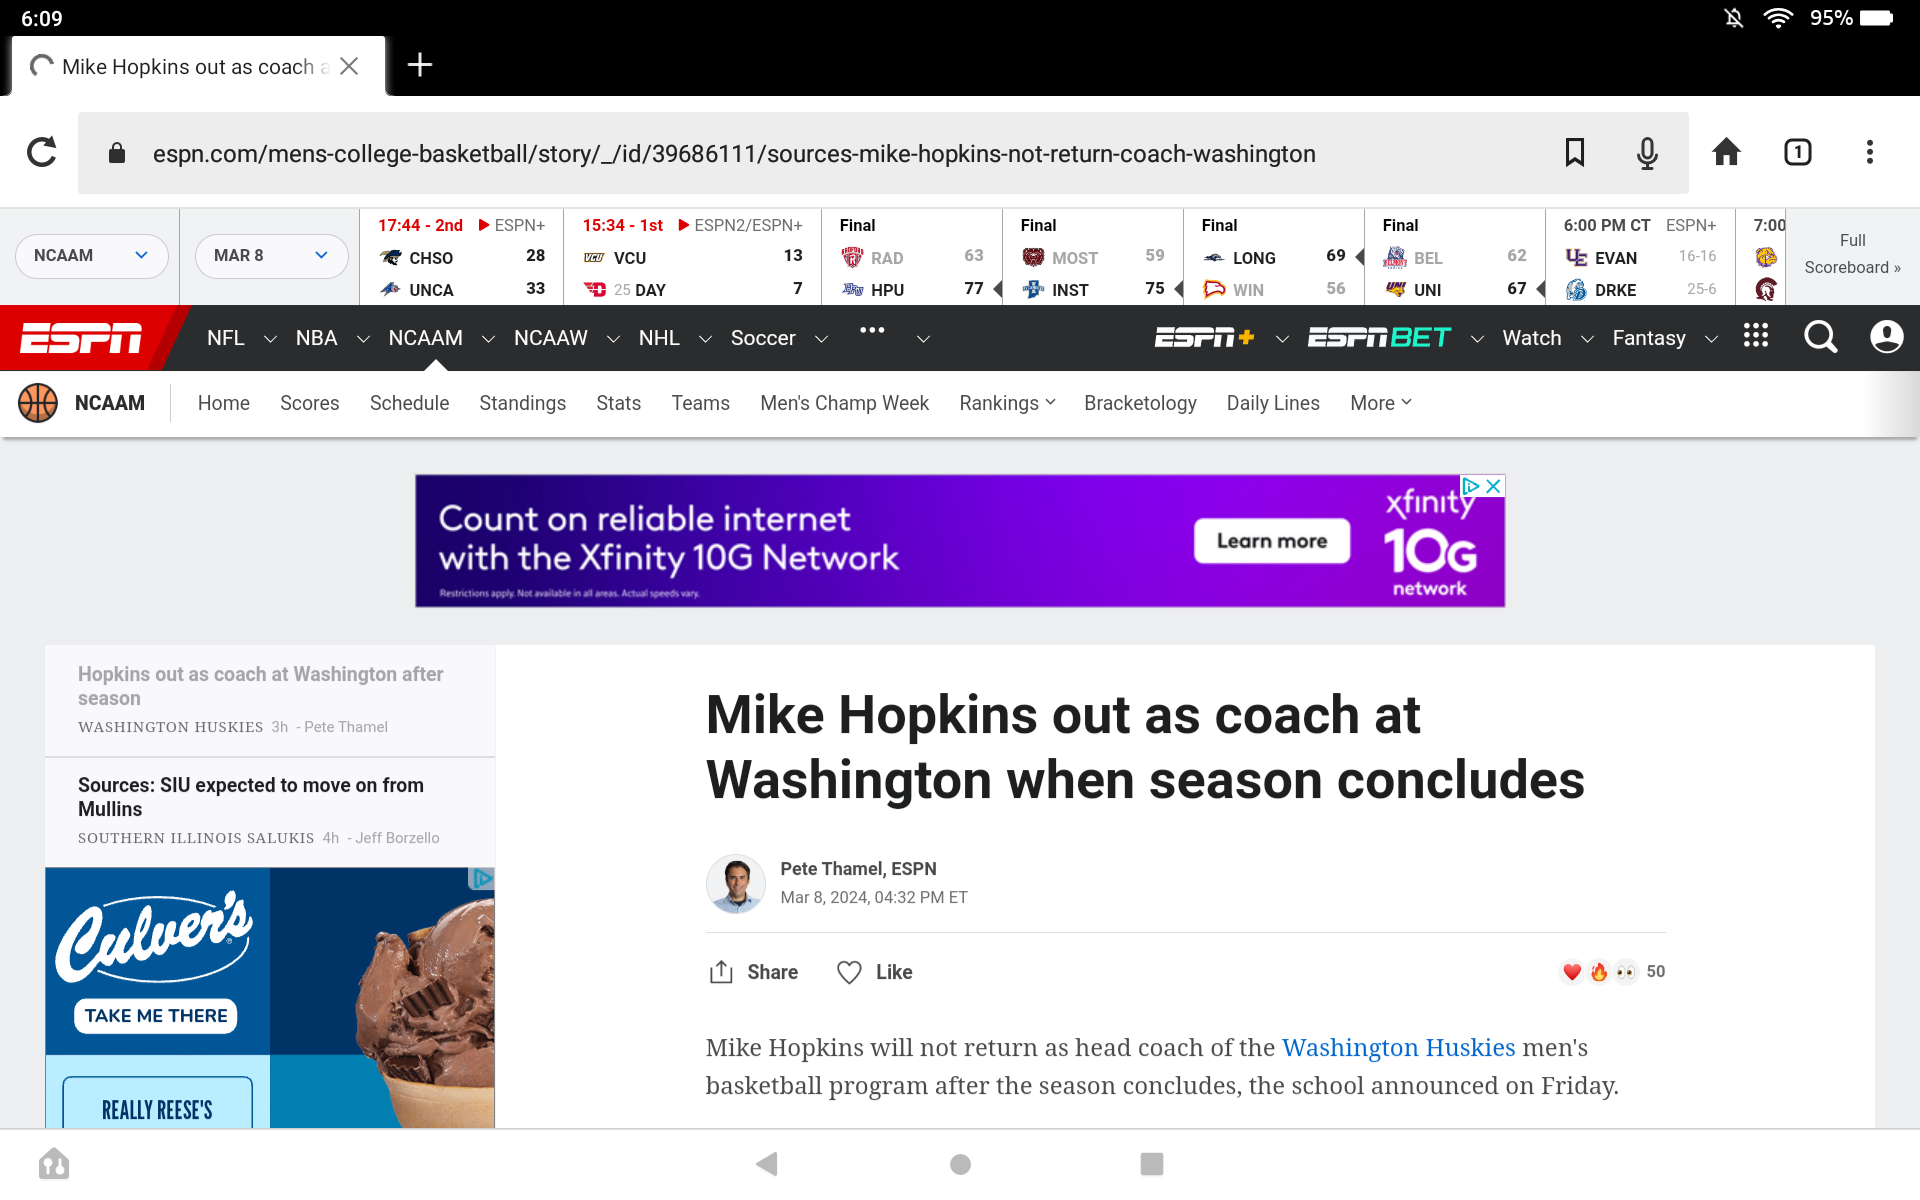Viewport: 1920px width, 1200px height.
Task: Expand the Soccer menu chevron
Action: click(821, 339)
